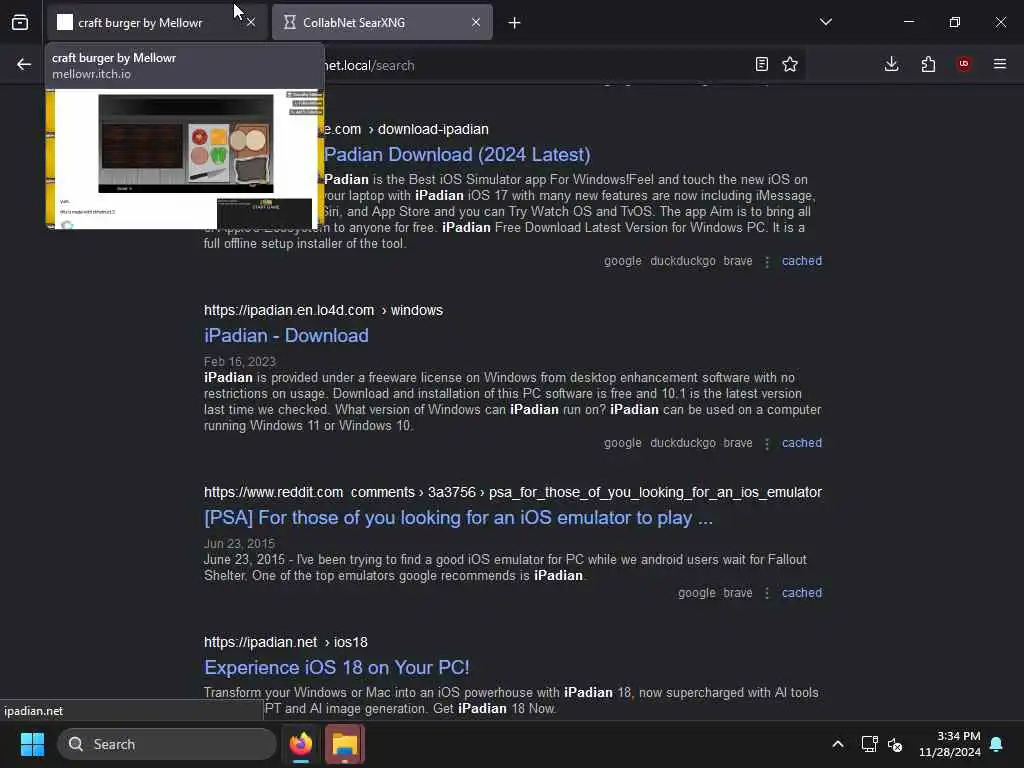The width and height of the screenshot is (1024, 768).
Task: Open cached copy of reddit result
Action: tap(802, 593)
